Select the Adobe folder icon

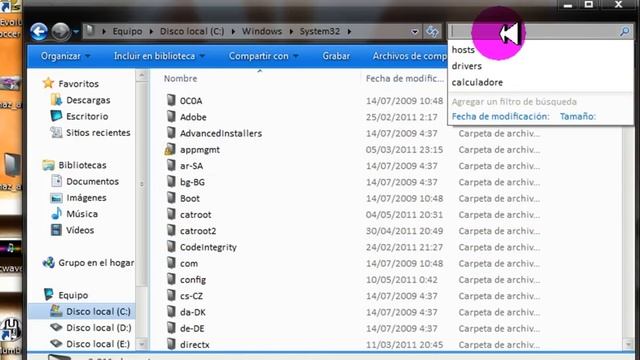pos(171,117)
